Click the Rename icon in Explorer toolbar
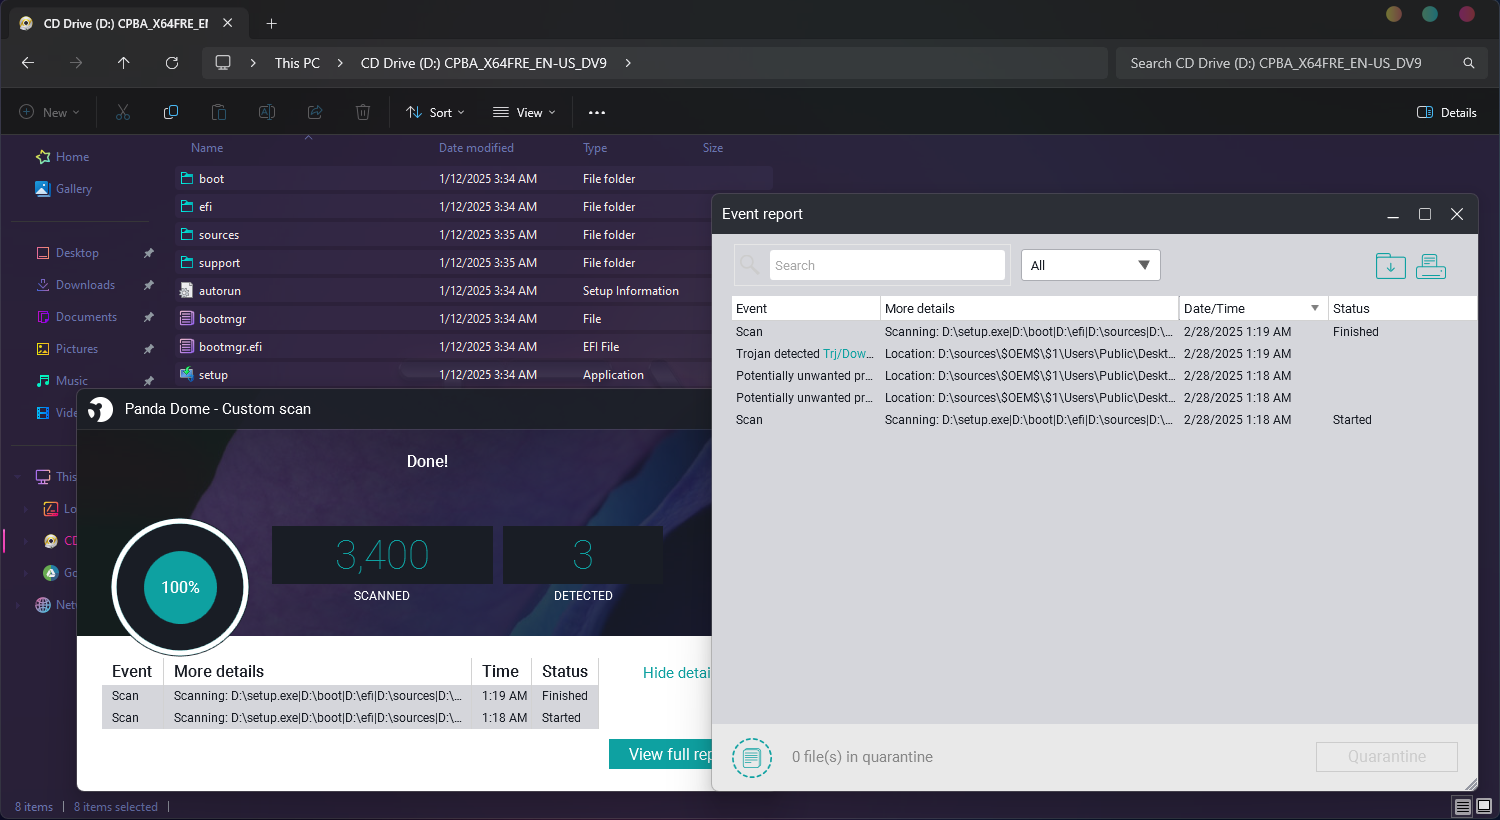This screenshot has width=1500, height=820. pyautogui.click(x=267, y=112)
